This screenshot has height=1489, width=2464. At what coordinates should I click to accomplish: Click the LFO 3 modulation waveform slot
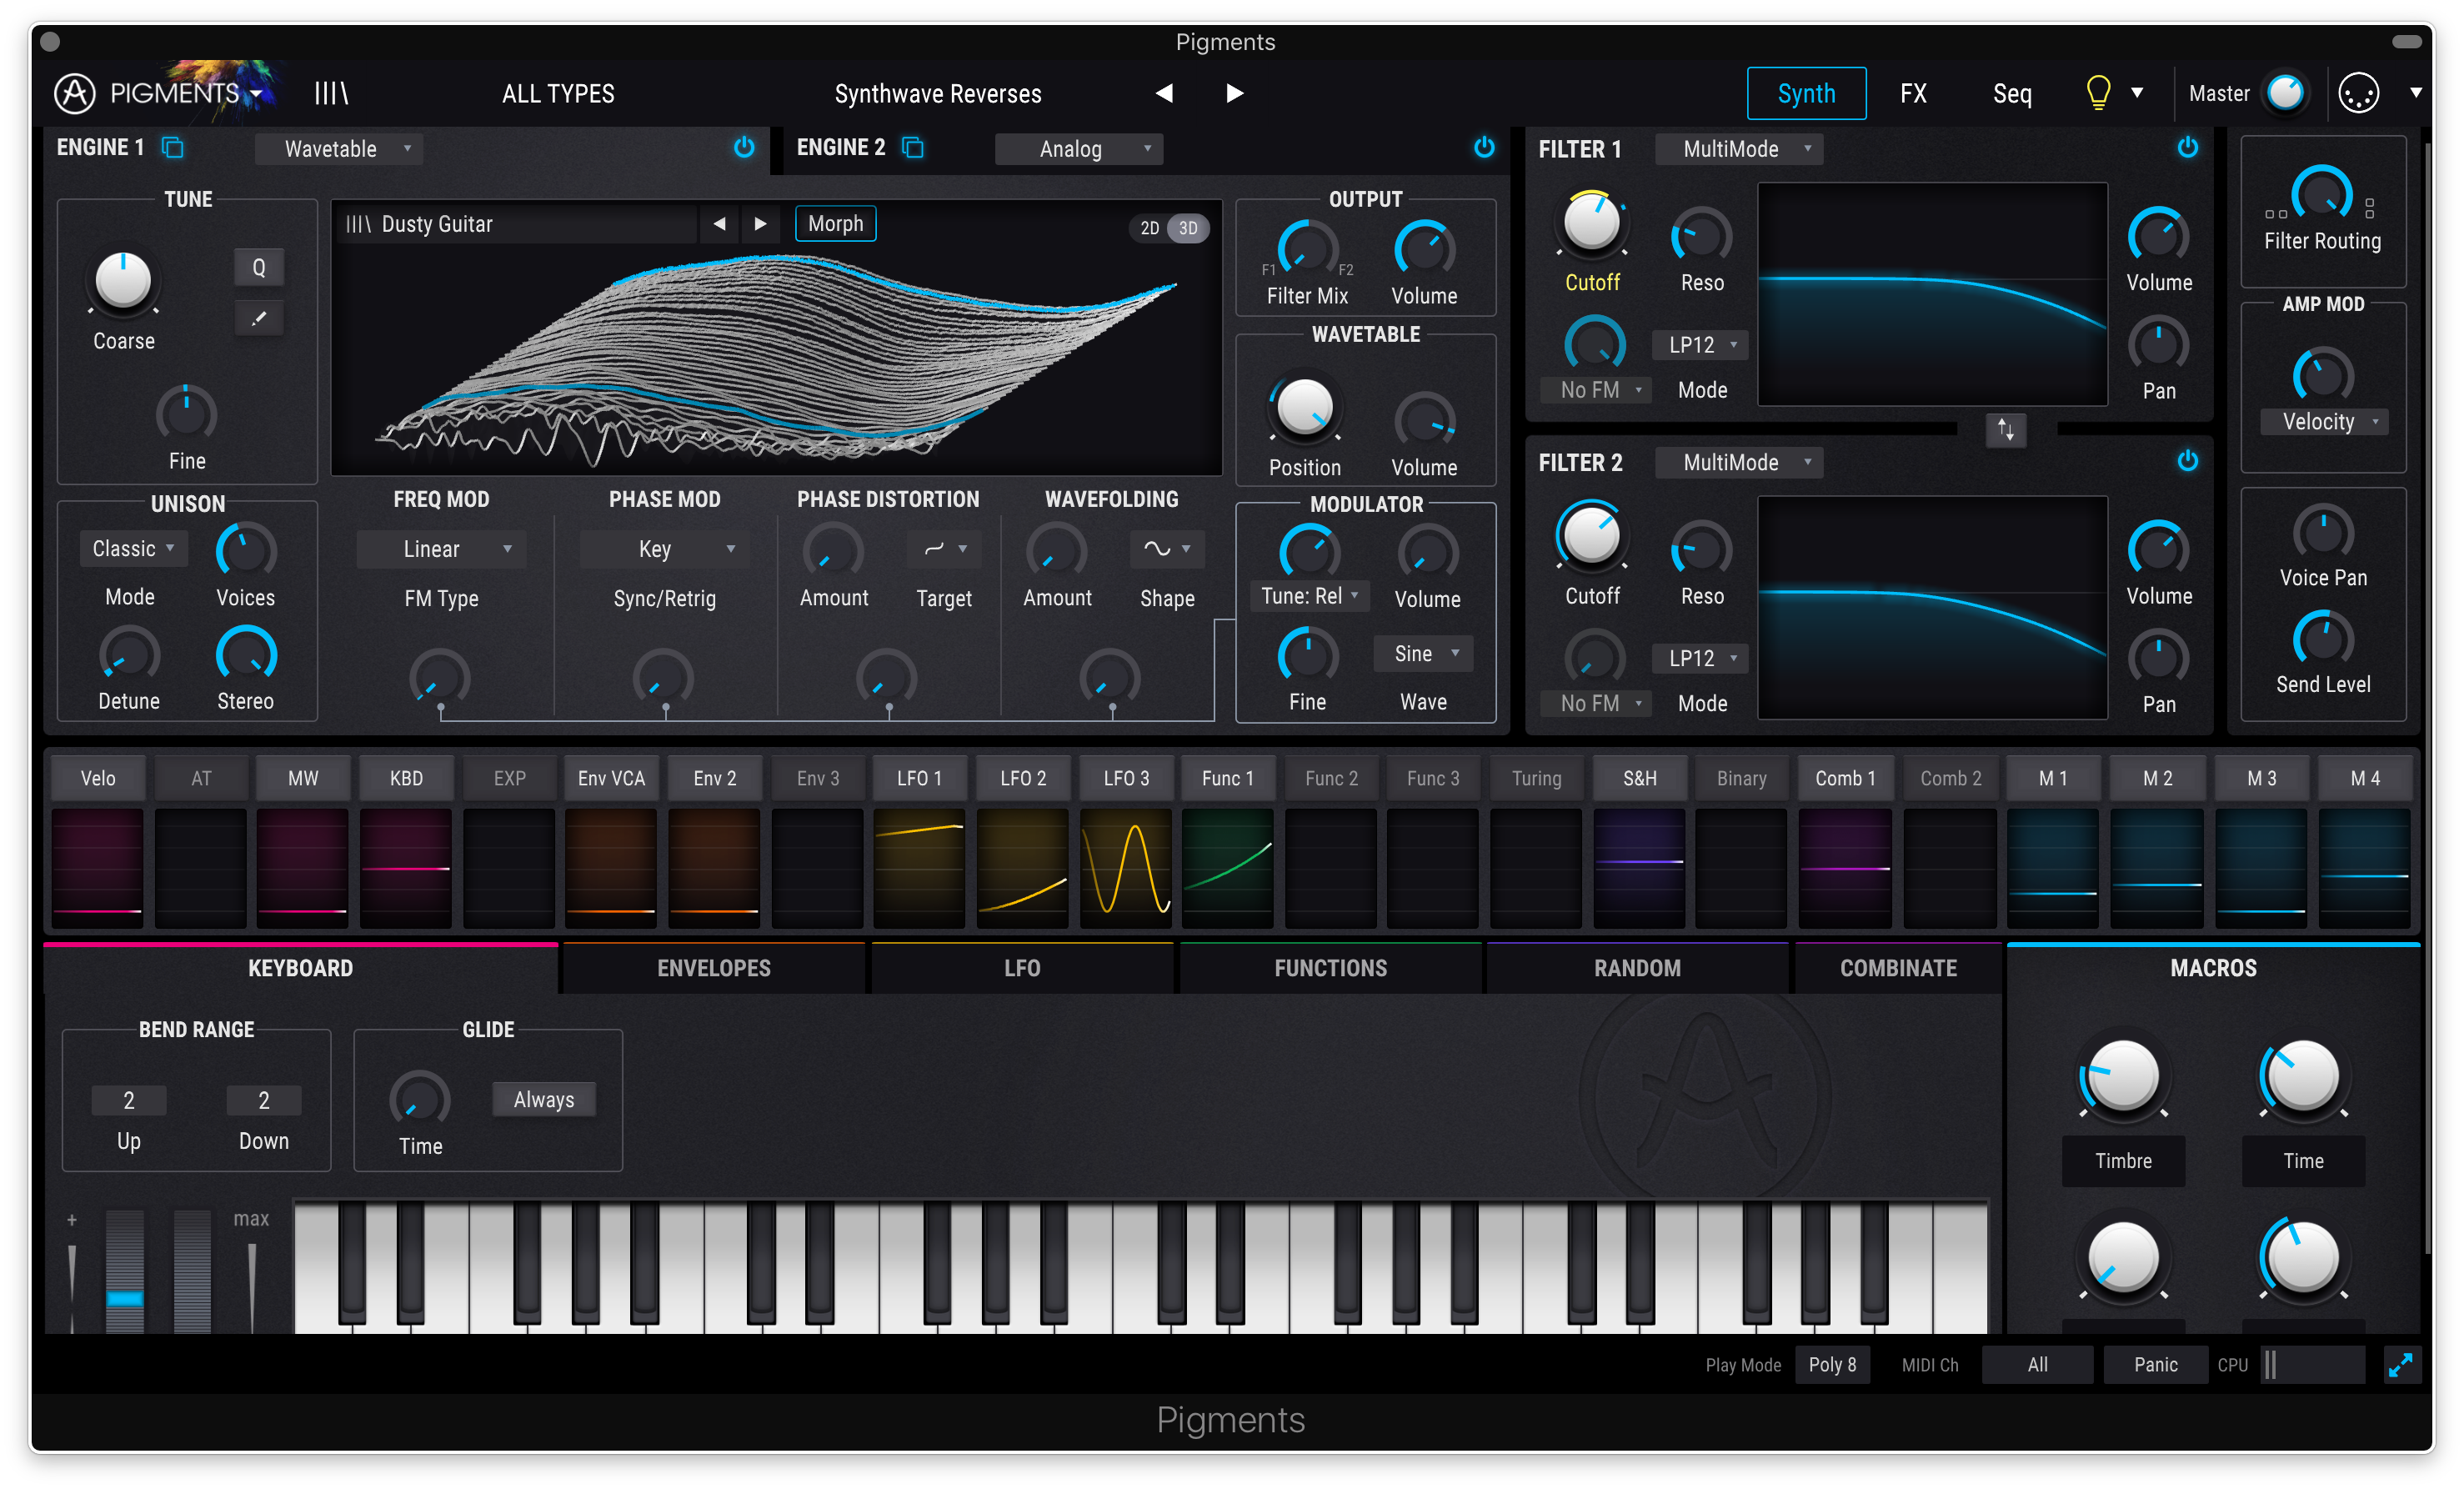1126,868
